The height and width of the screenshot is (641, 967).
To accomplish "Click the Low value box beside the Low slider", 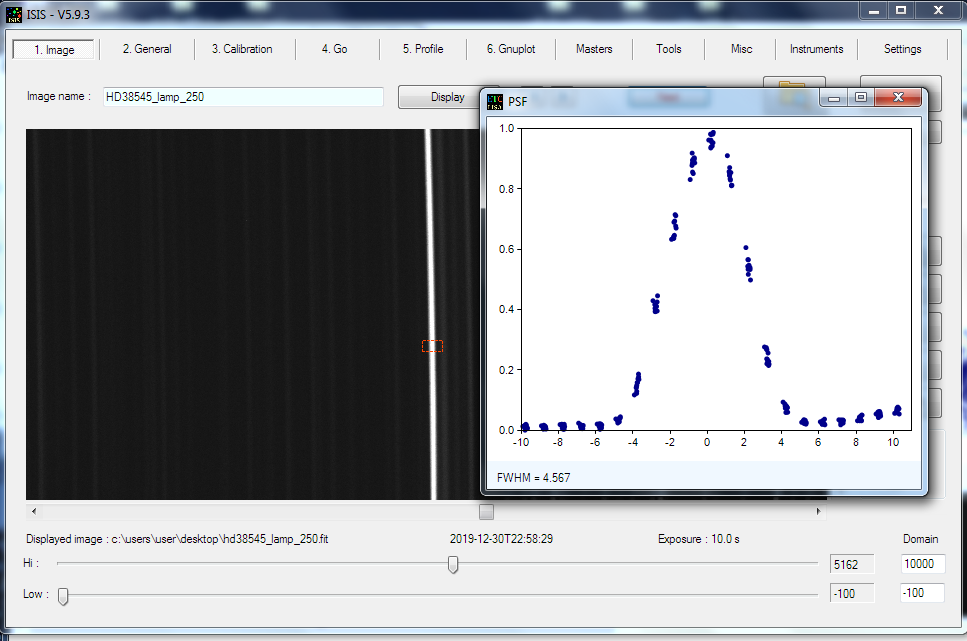I will [x=852, y=593].
